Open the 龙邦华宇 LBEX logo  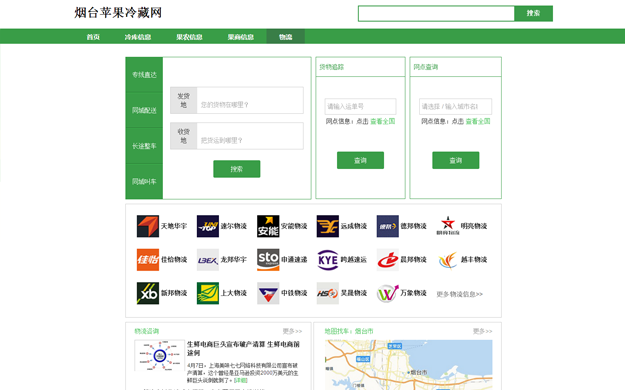[x=208, y=260]
